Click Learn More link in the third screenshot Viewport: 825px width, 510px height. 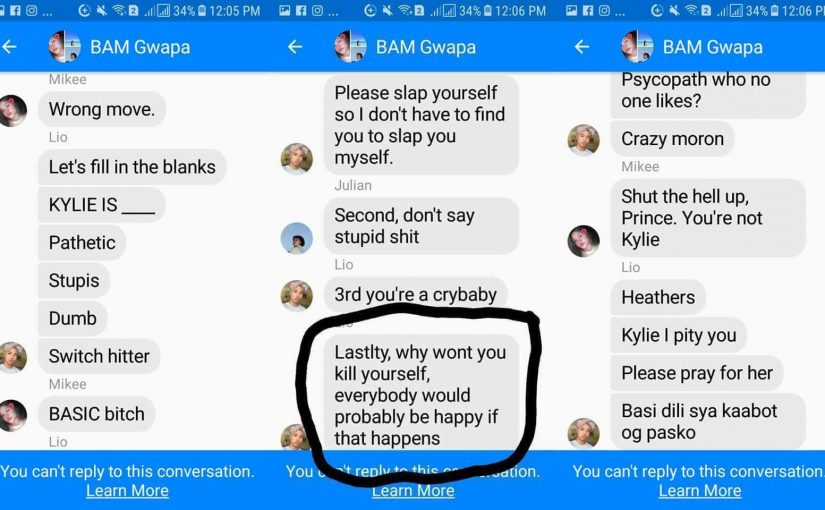coord(700,491)
